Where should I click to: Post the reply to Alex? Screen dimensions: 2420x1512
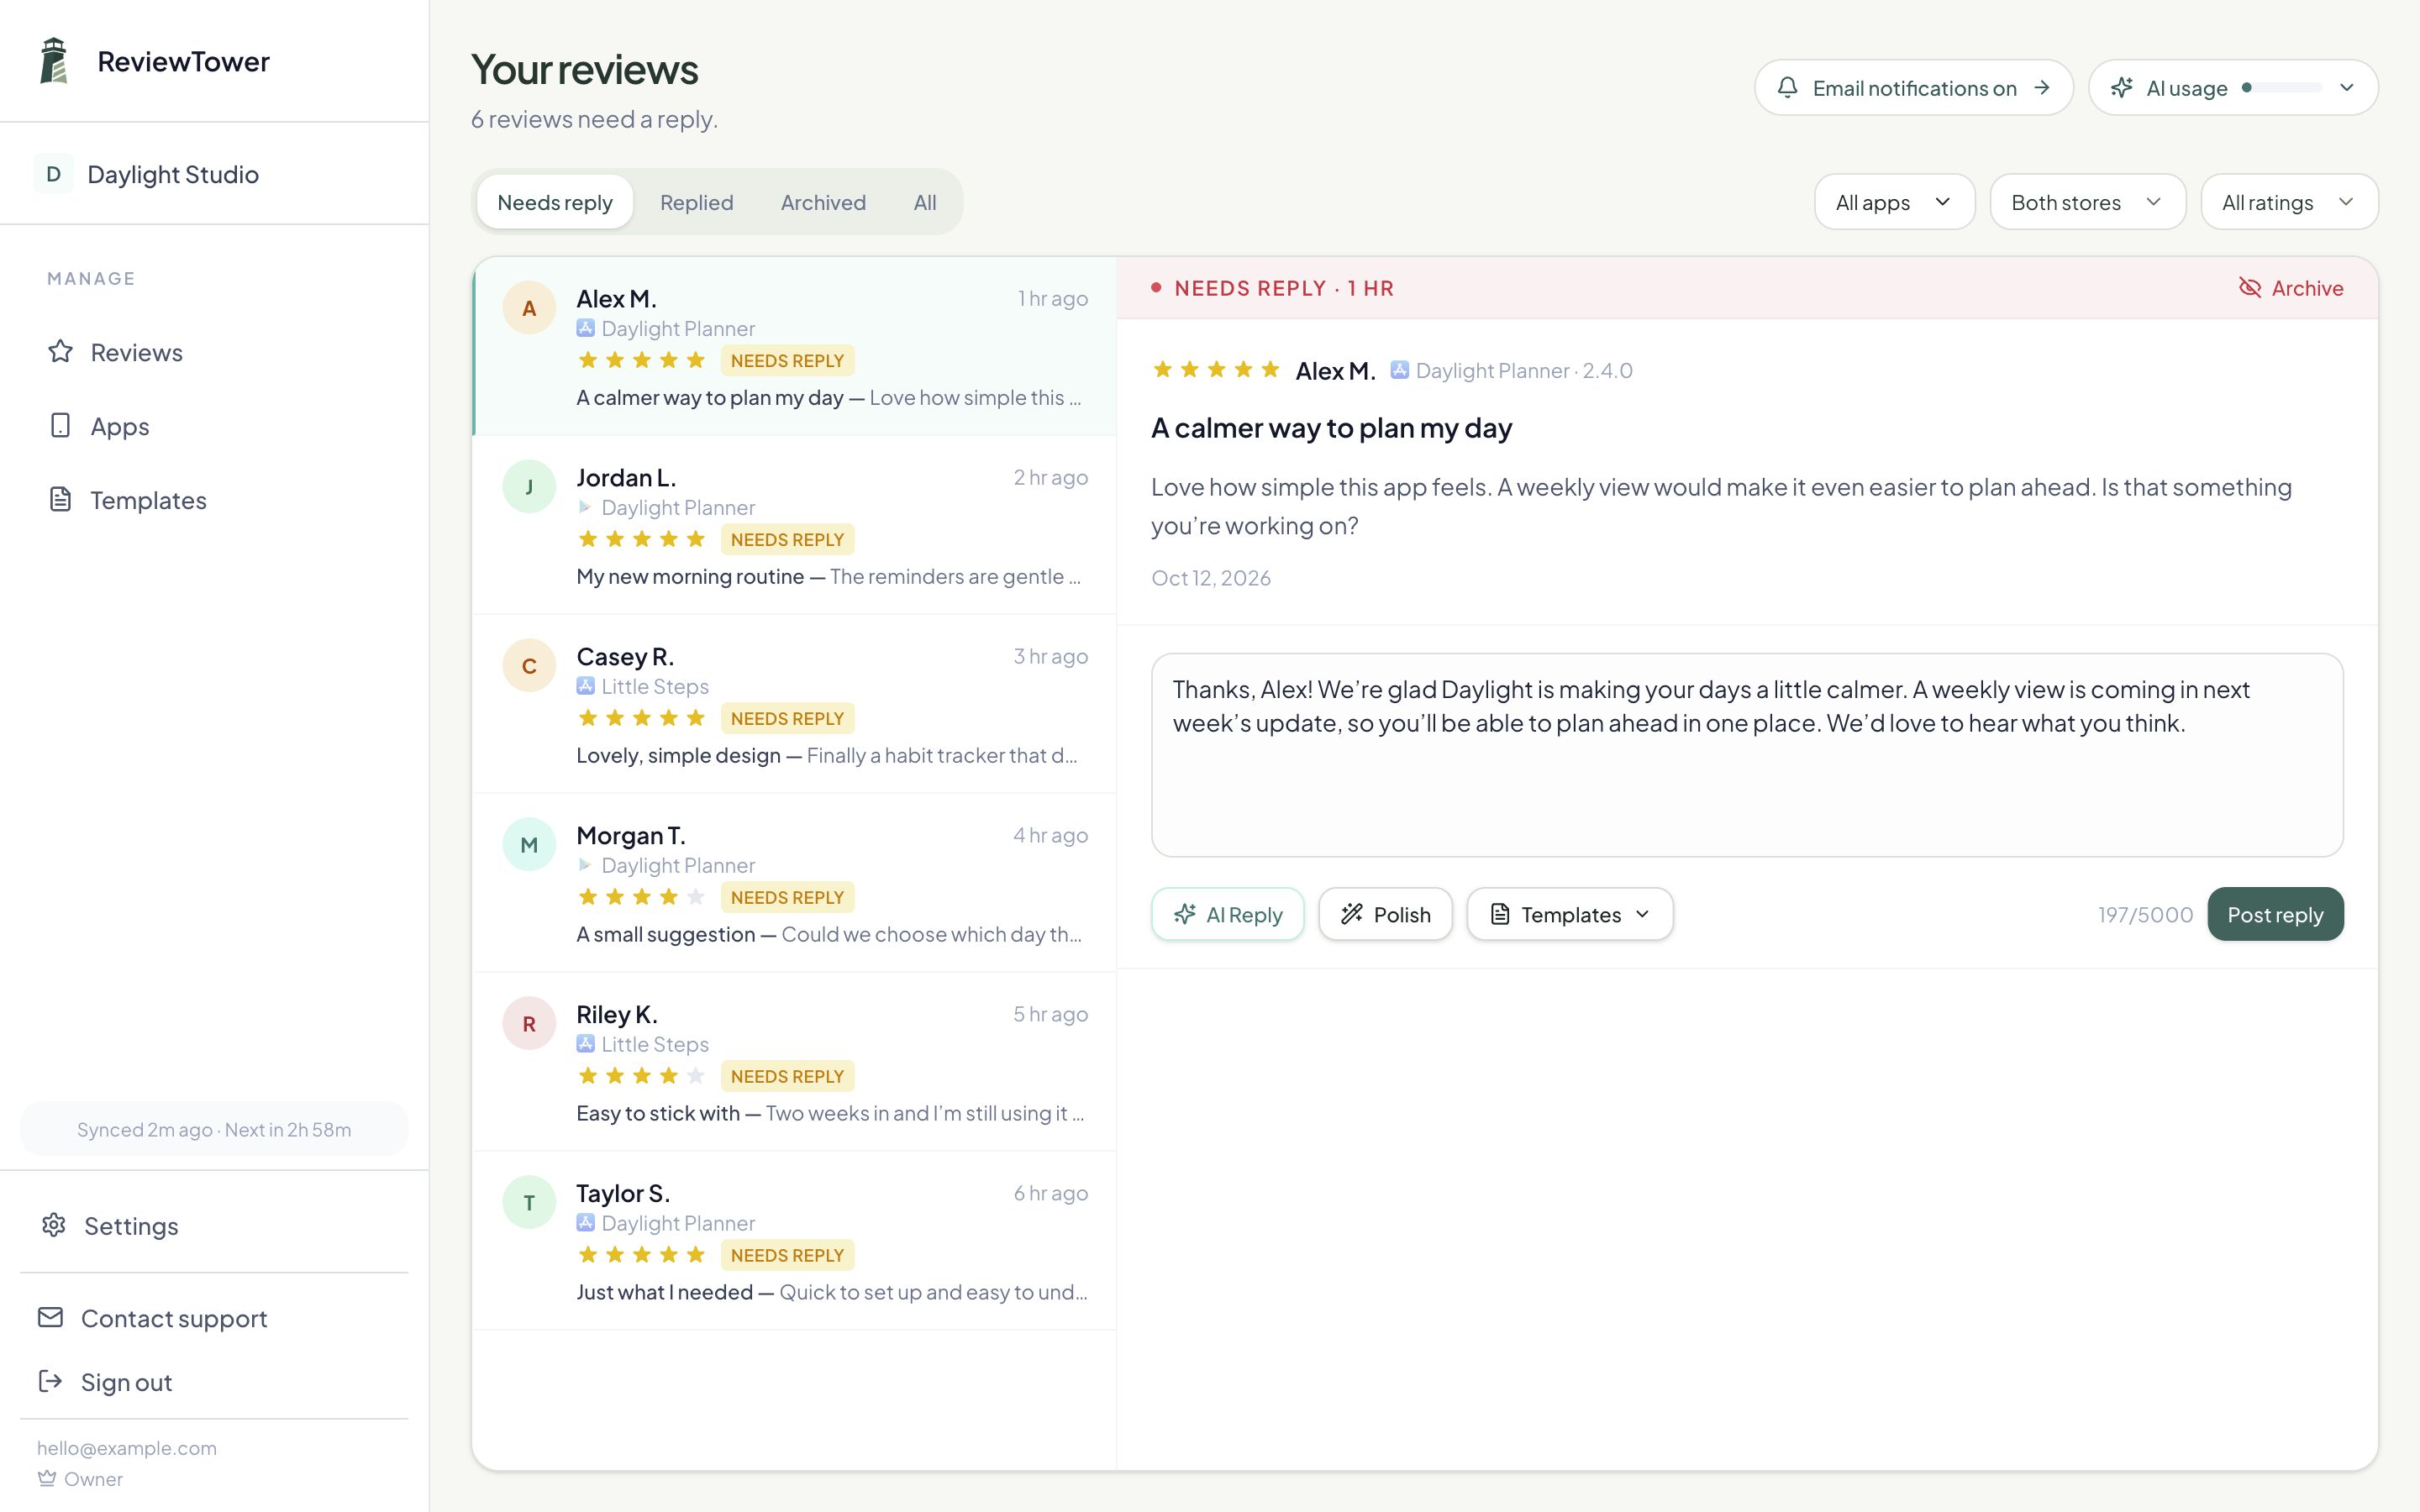pyautogui.click(x=2275, y=914)
